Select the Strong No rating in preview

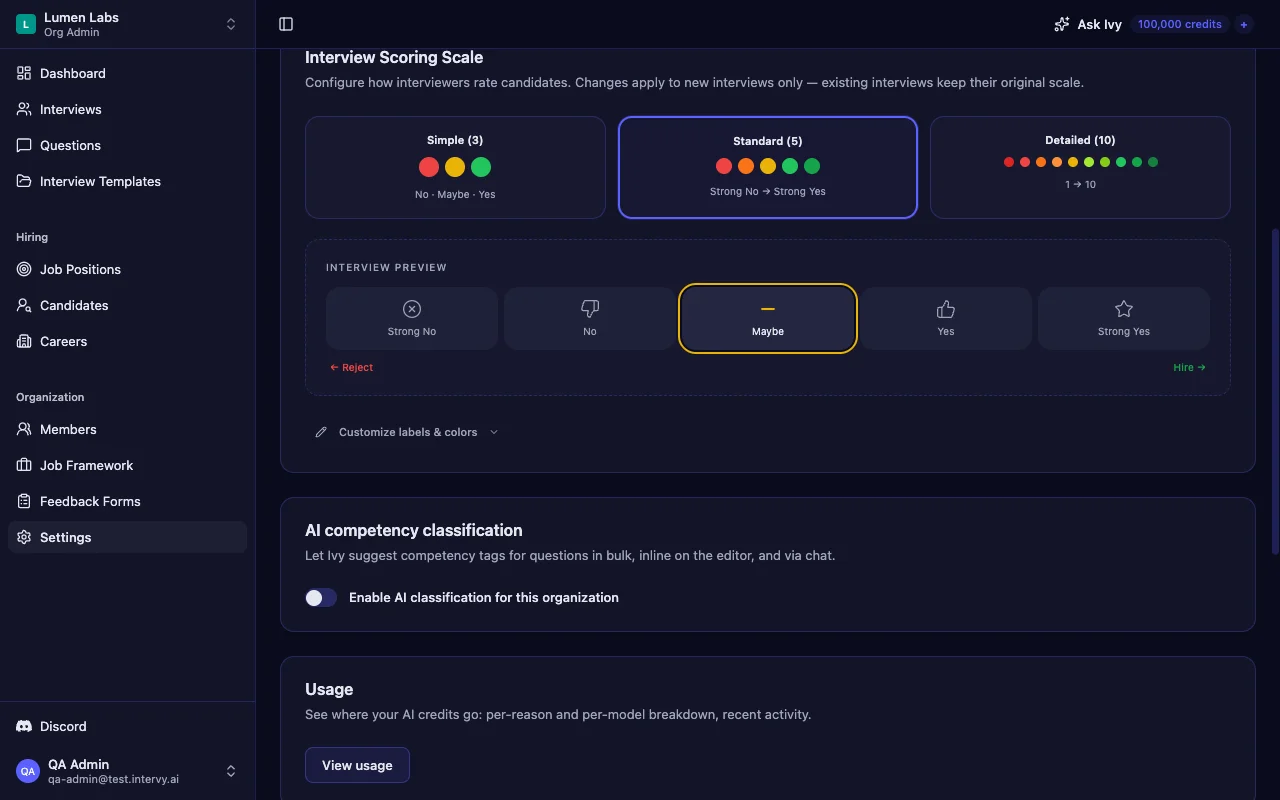click(x=412, y=318)
